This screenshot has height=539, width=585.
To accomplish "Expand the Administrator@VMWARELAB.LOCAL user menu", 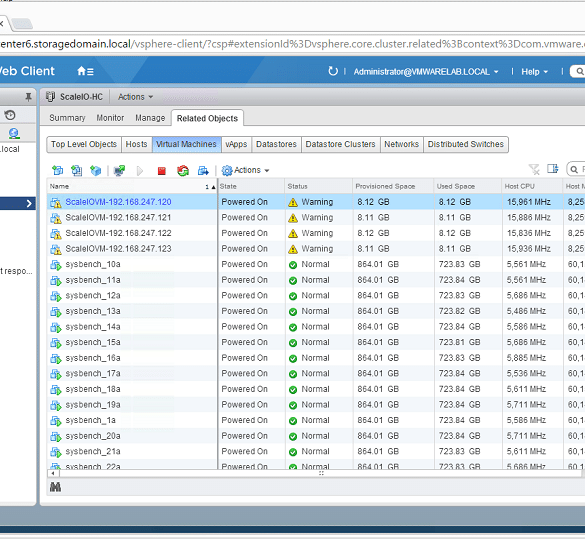I will tap(426, 72).
